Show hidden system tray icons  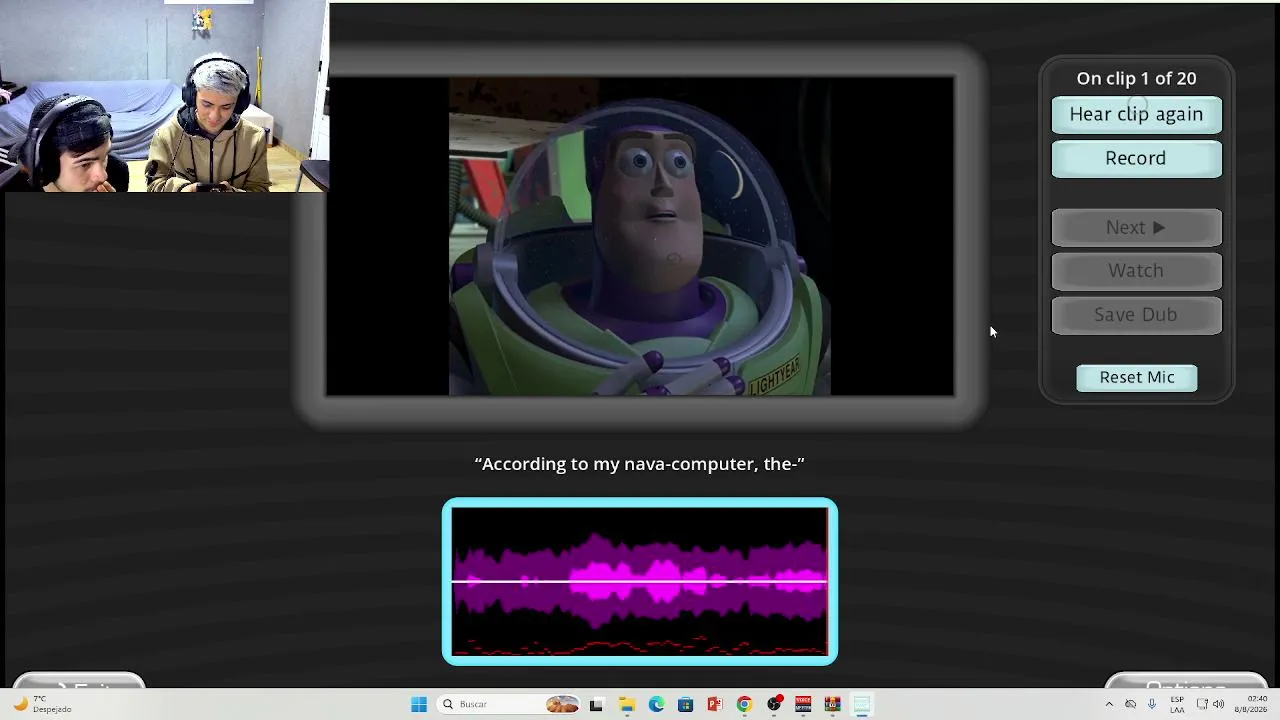(x=1108, y=705)
